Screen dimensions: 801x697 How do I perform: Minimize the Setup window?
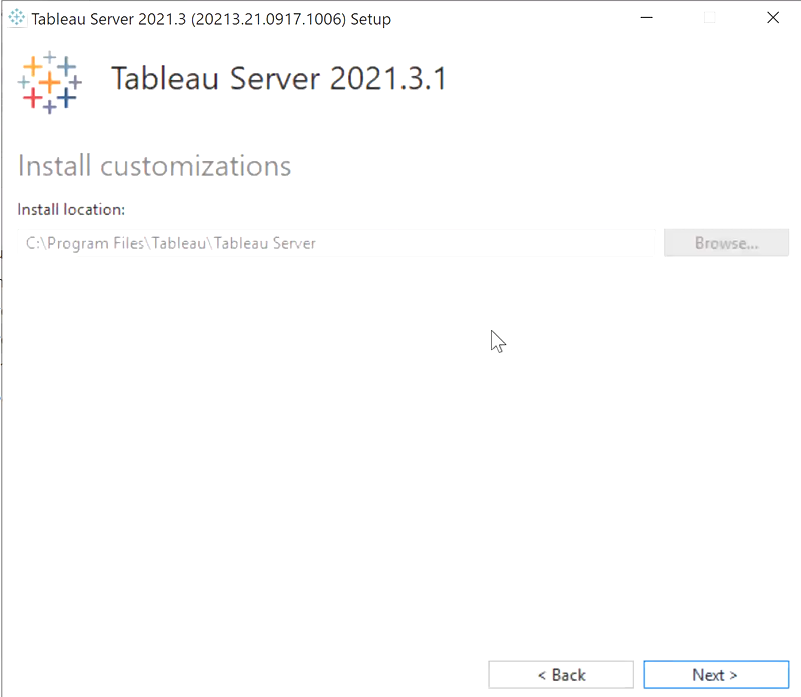(x=647, y=18)
